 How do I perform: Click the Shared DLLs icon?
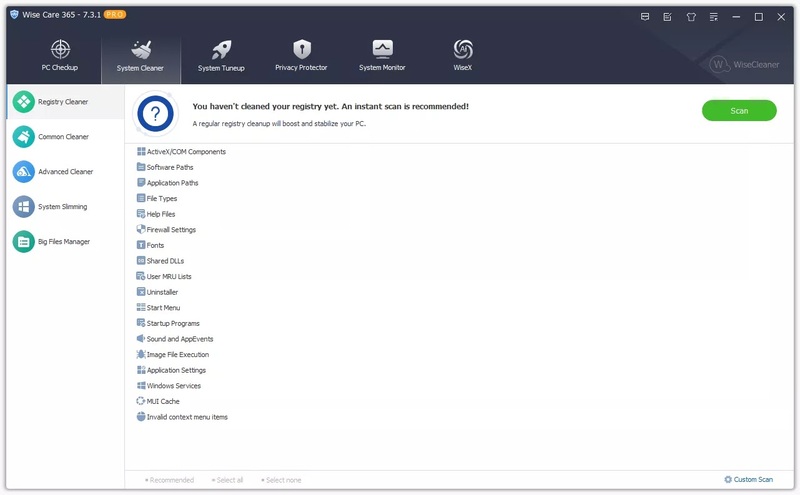[x=141, y=260]
